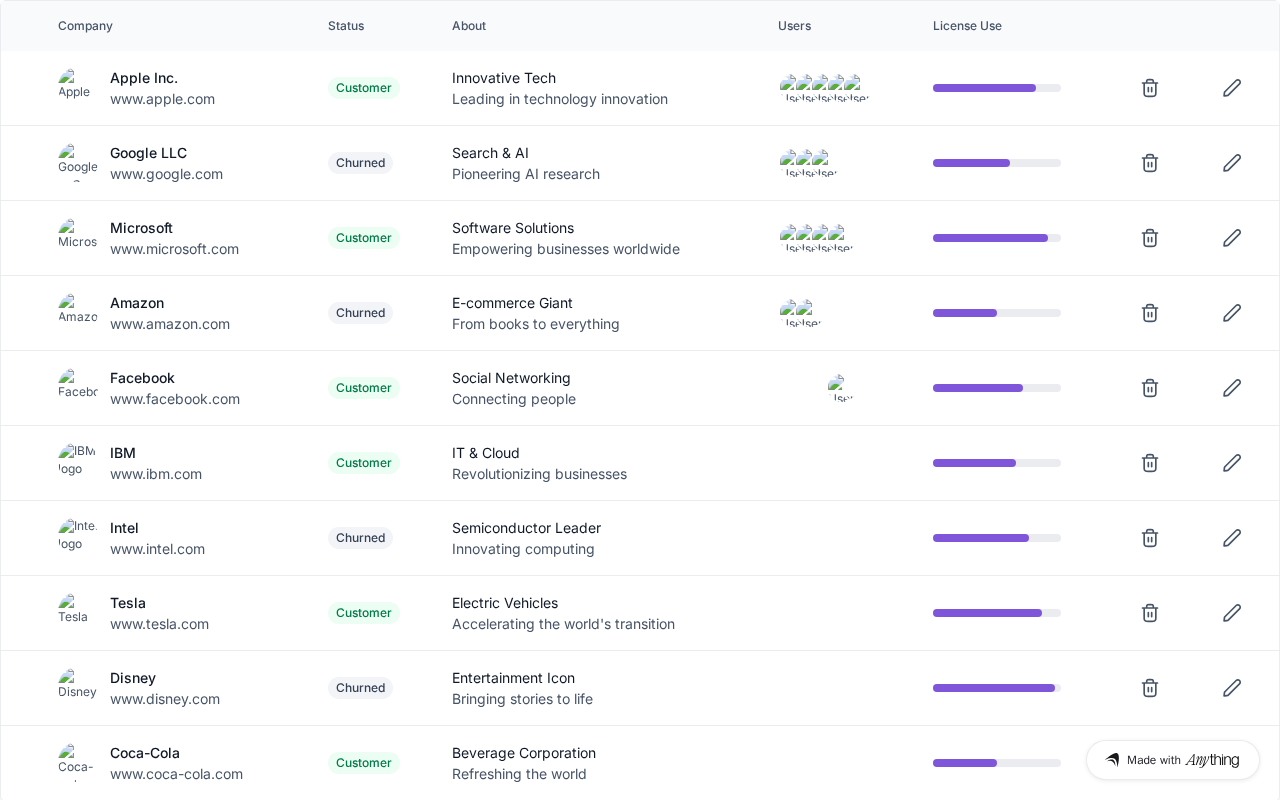Sort by the Status column header

(x=346, y=26)
